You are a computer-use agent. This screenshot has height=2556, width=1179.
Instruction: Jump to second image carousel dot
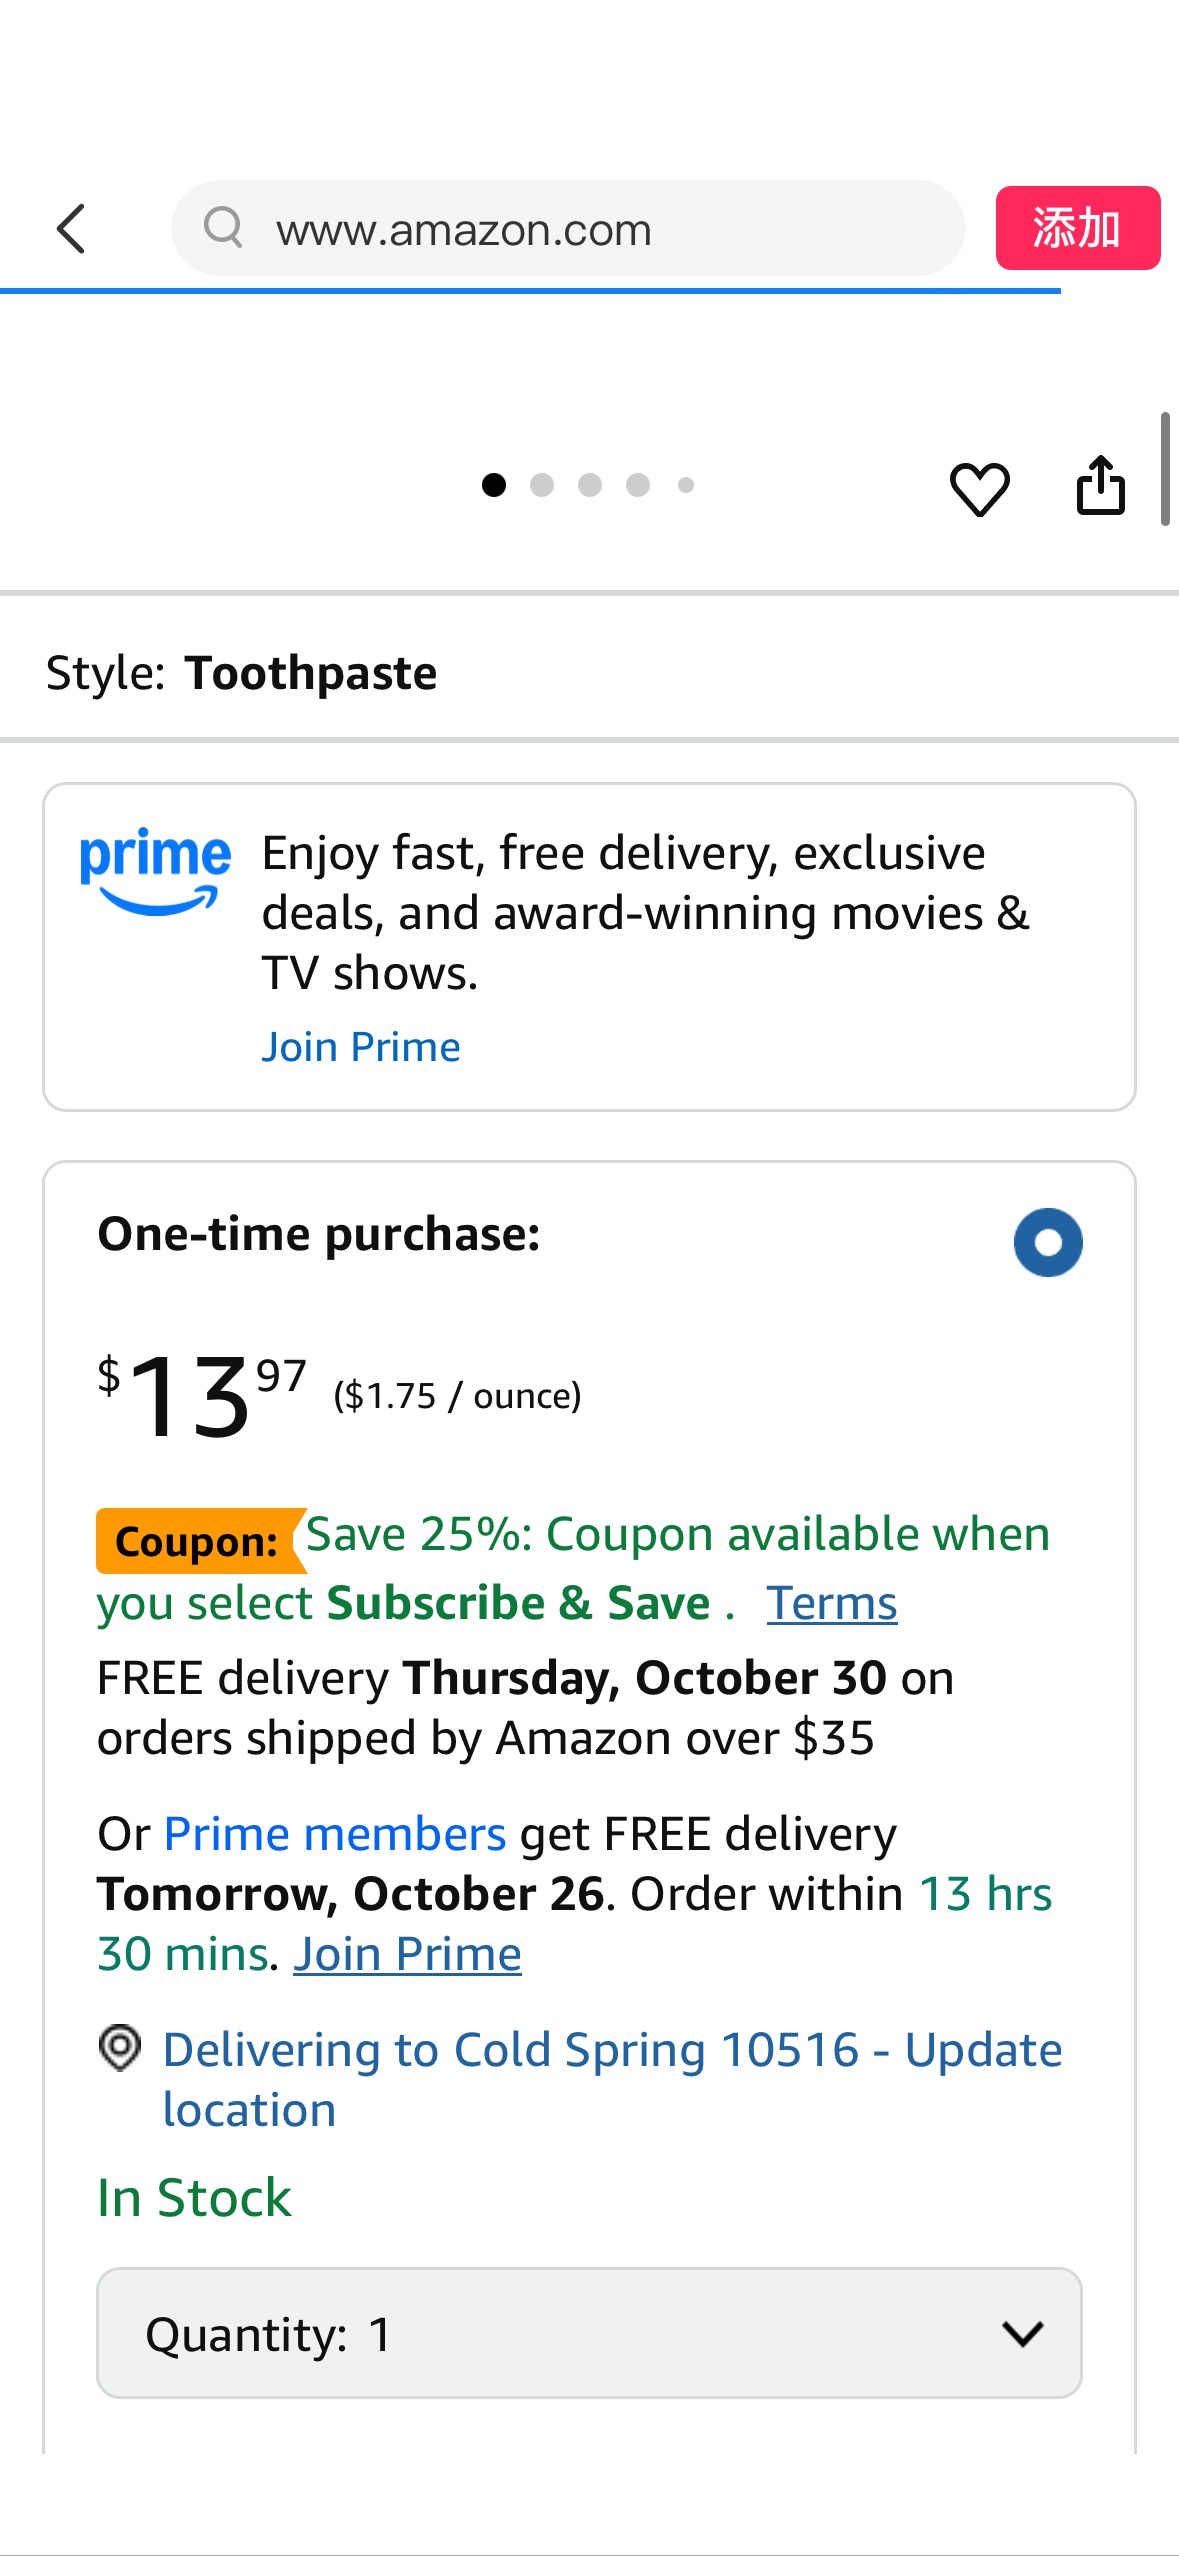pyautogui.click(x=542, y=485)
